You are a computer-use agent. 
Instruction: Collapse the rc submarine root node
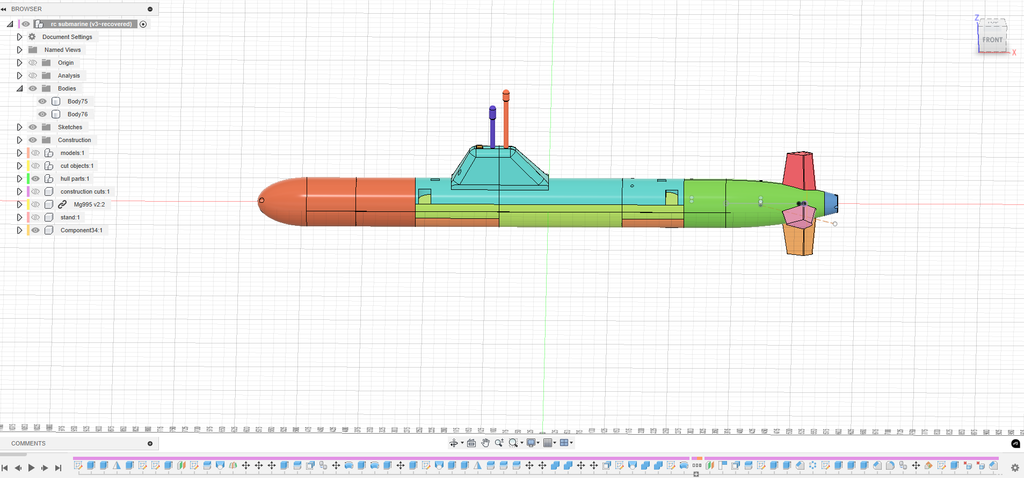point(10,24)
